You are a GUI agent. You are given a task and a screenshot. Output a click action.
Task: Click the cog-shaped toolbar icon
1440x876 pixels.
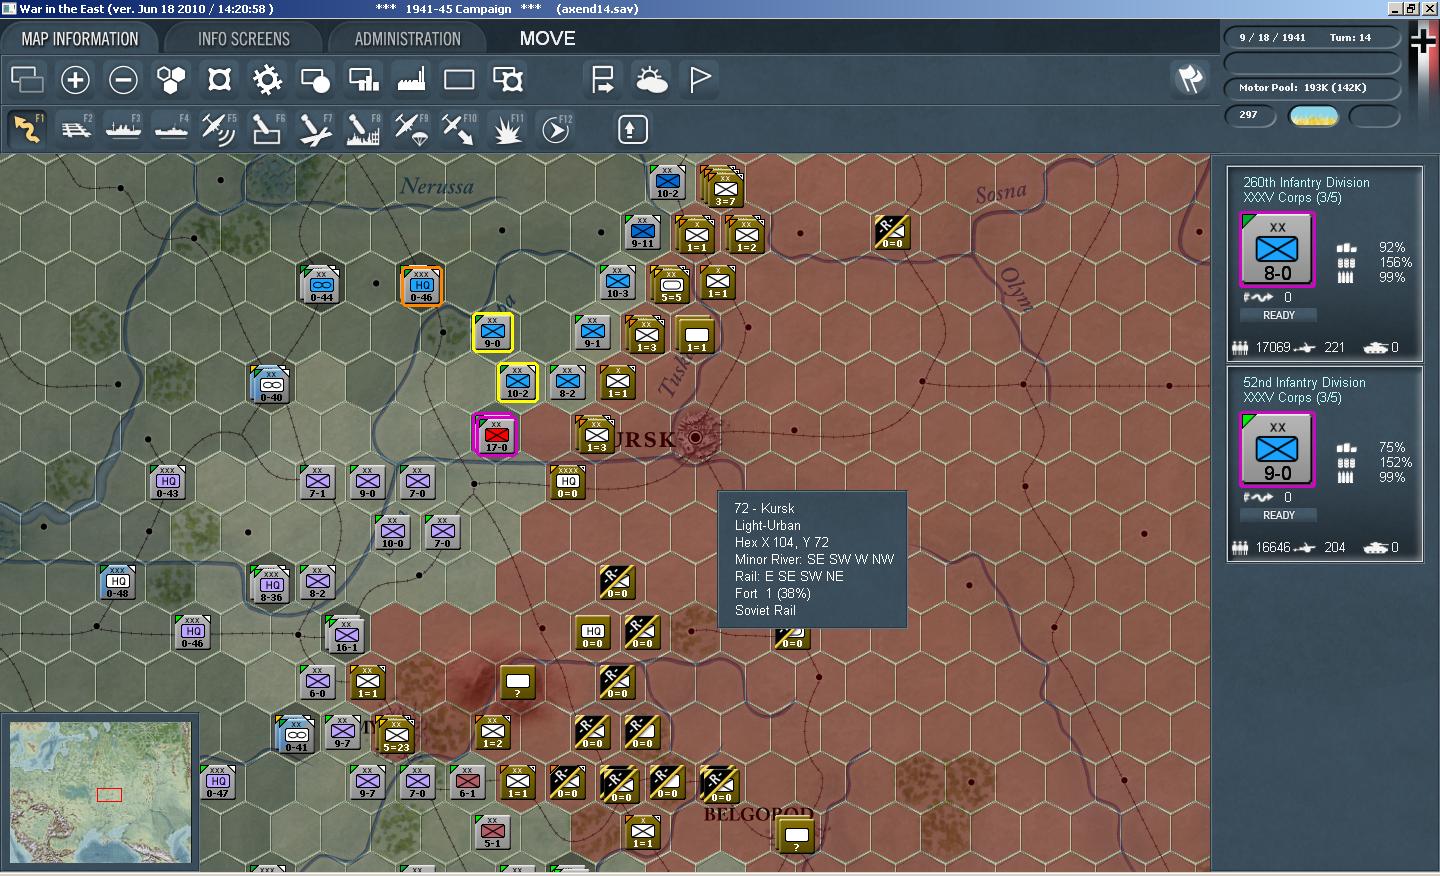(267, 80)
